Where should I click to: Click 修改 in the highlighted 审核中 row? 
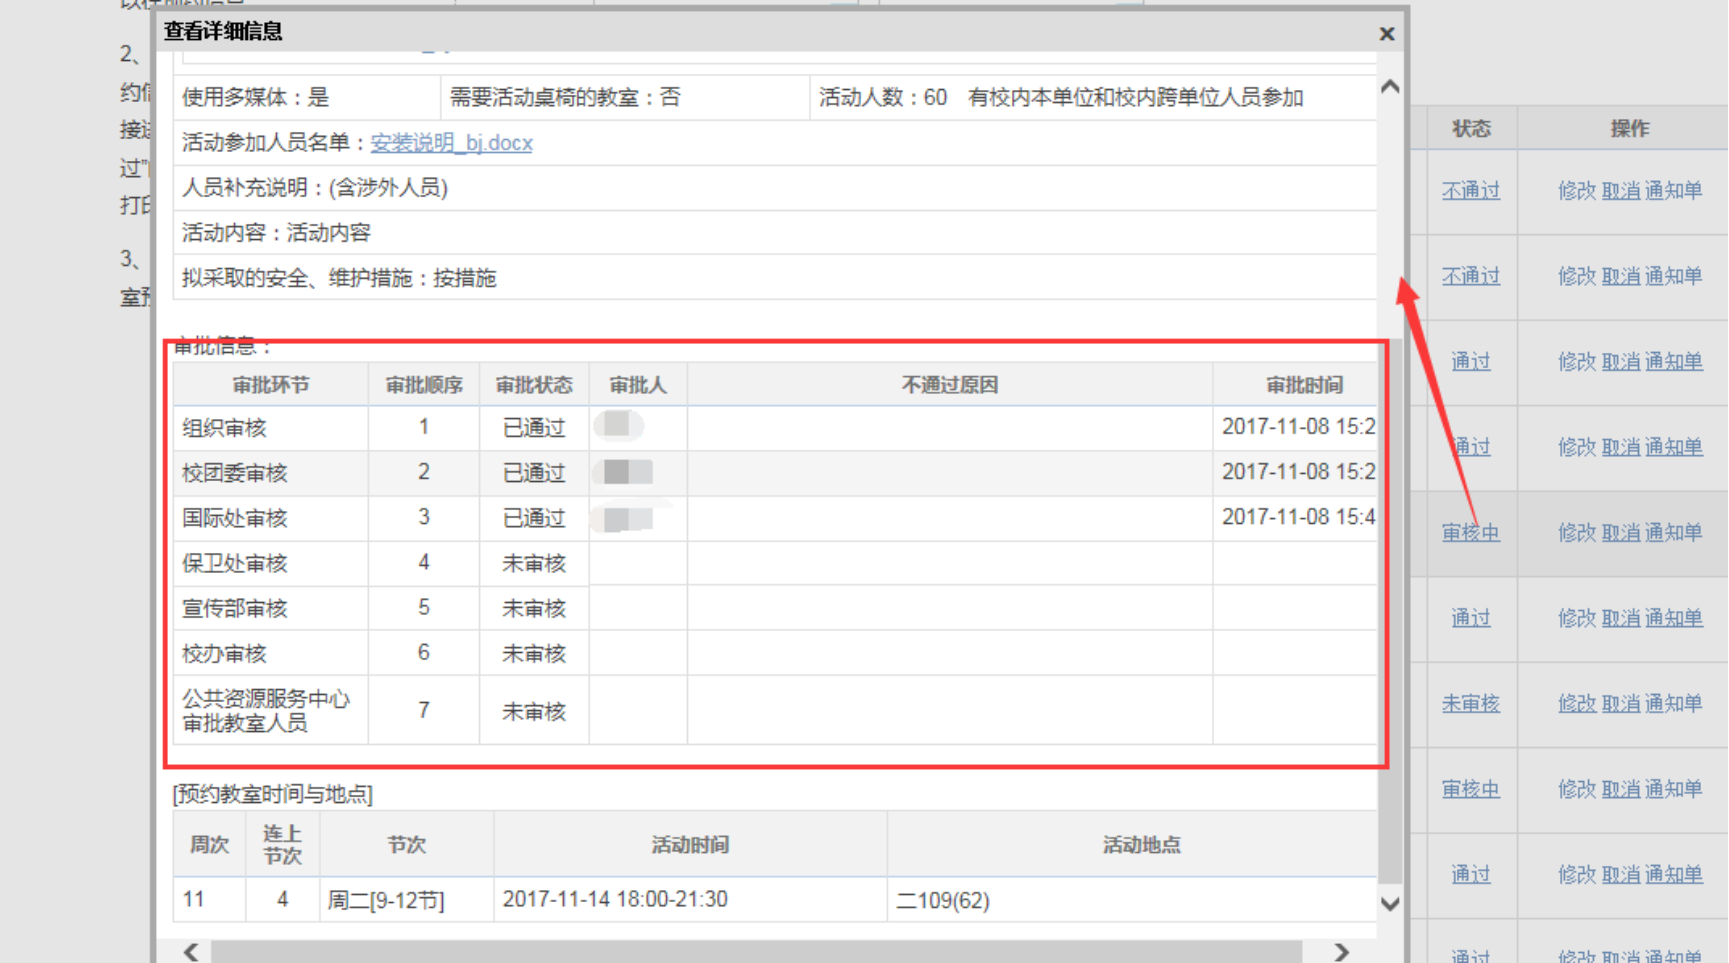tap(1576, 533)
